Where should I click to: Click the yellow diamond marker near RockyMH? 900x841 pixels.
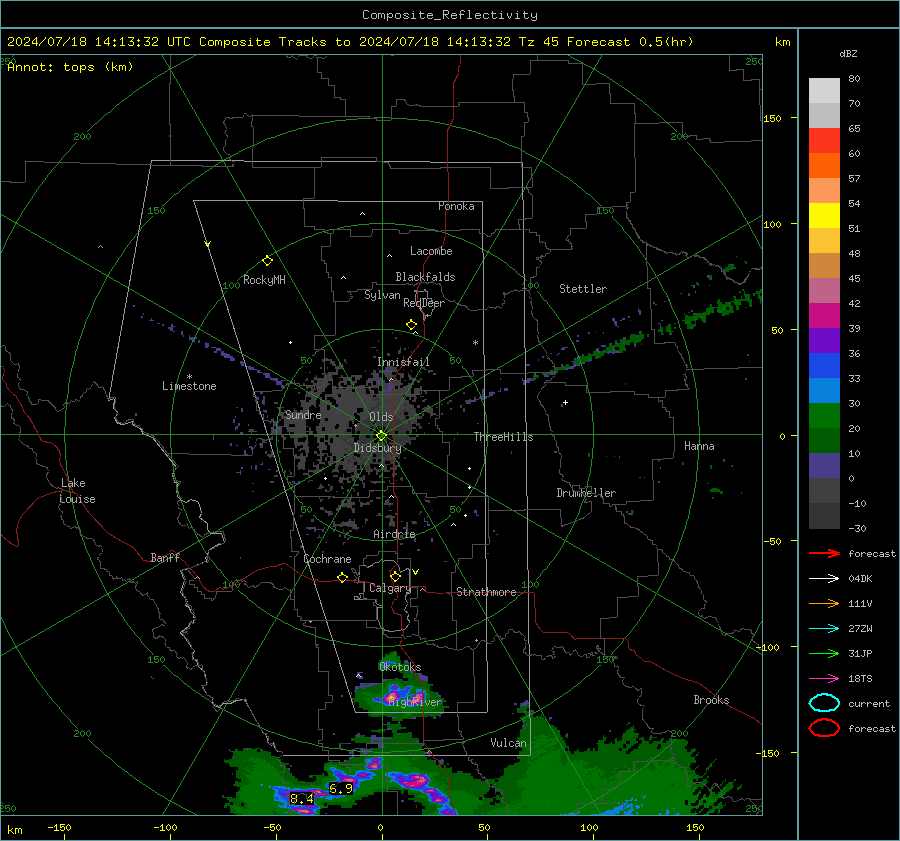(x=267, y=261)
